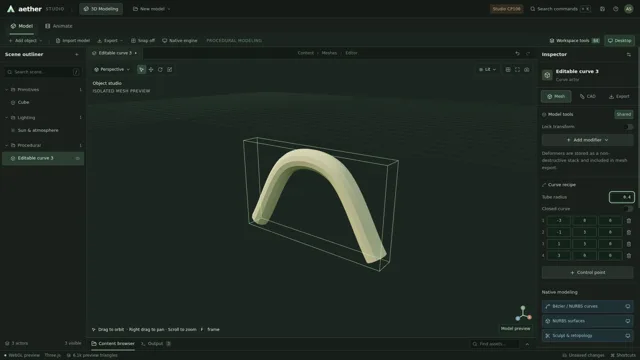Activate the rotate tool in viewport toolbar

pyautogui.click(x=160, y=69)
